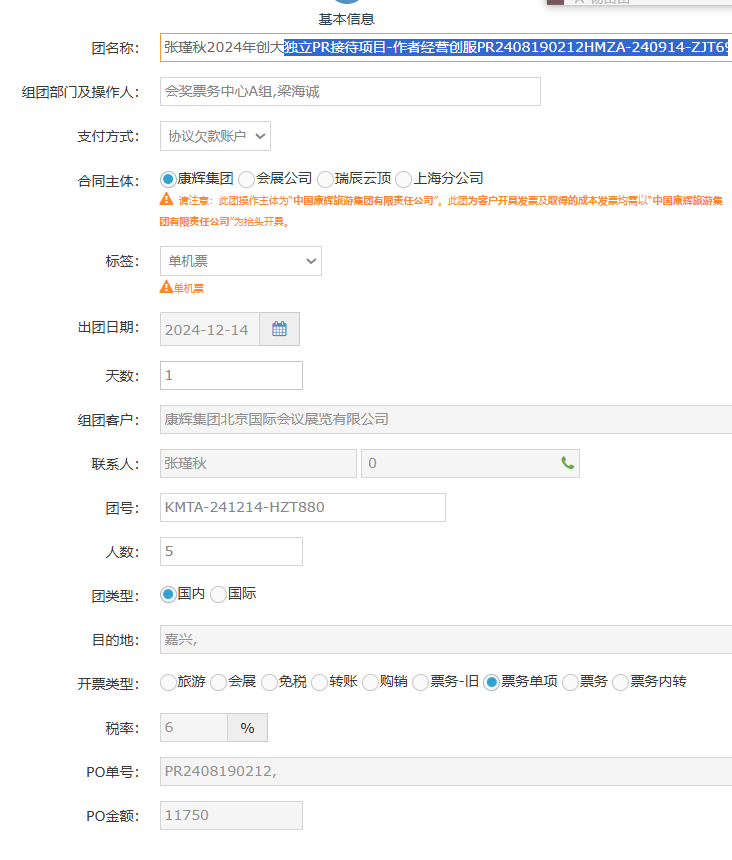Click the 天数 input field

231,376
